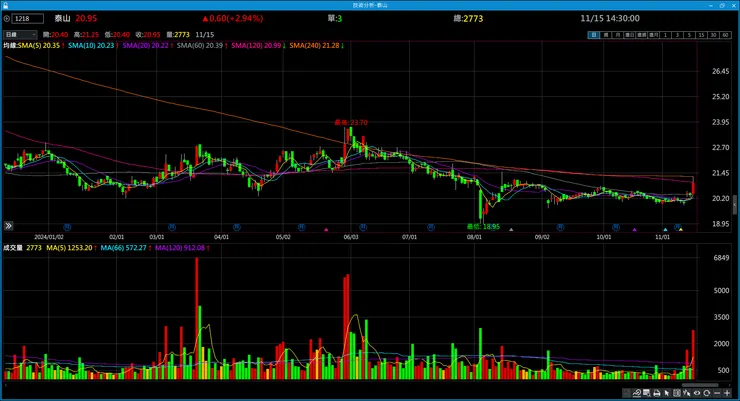Click the purple triangle marker after 10/01
The height and width of the screenshot is (401, 740).
tap(635, 230)
